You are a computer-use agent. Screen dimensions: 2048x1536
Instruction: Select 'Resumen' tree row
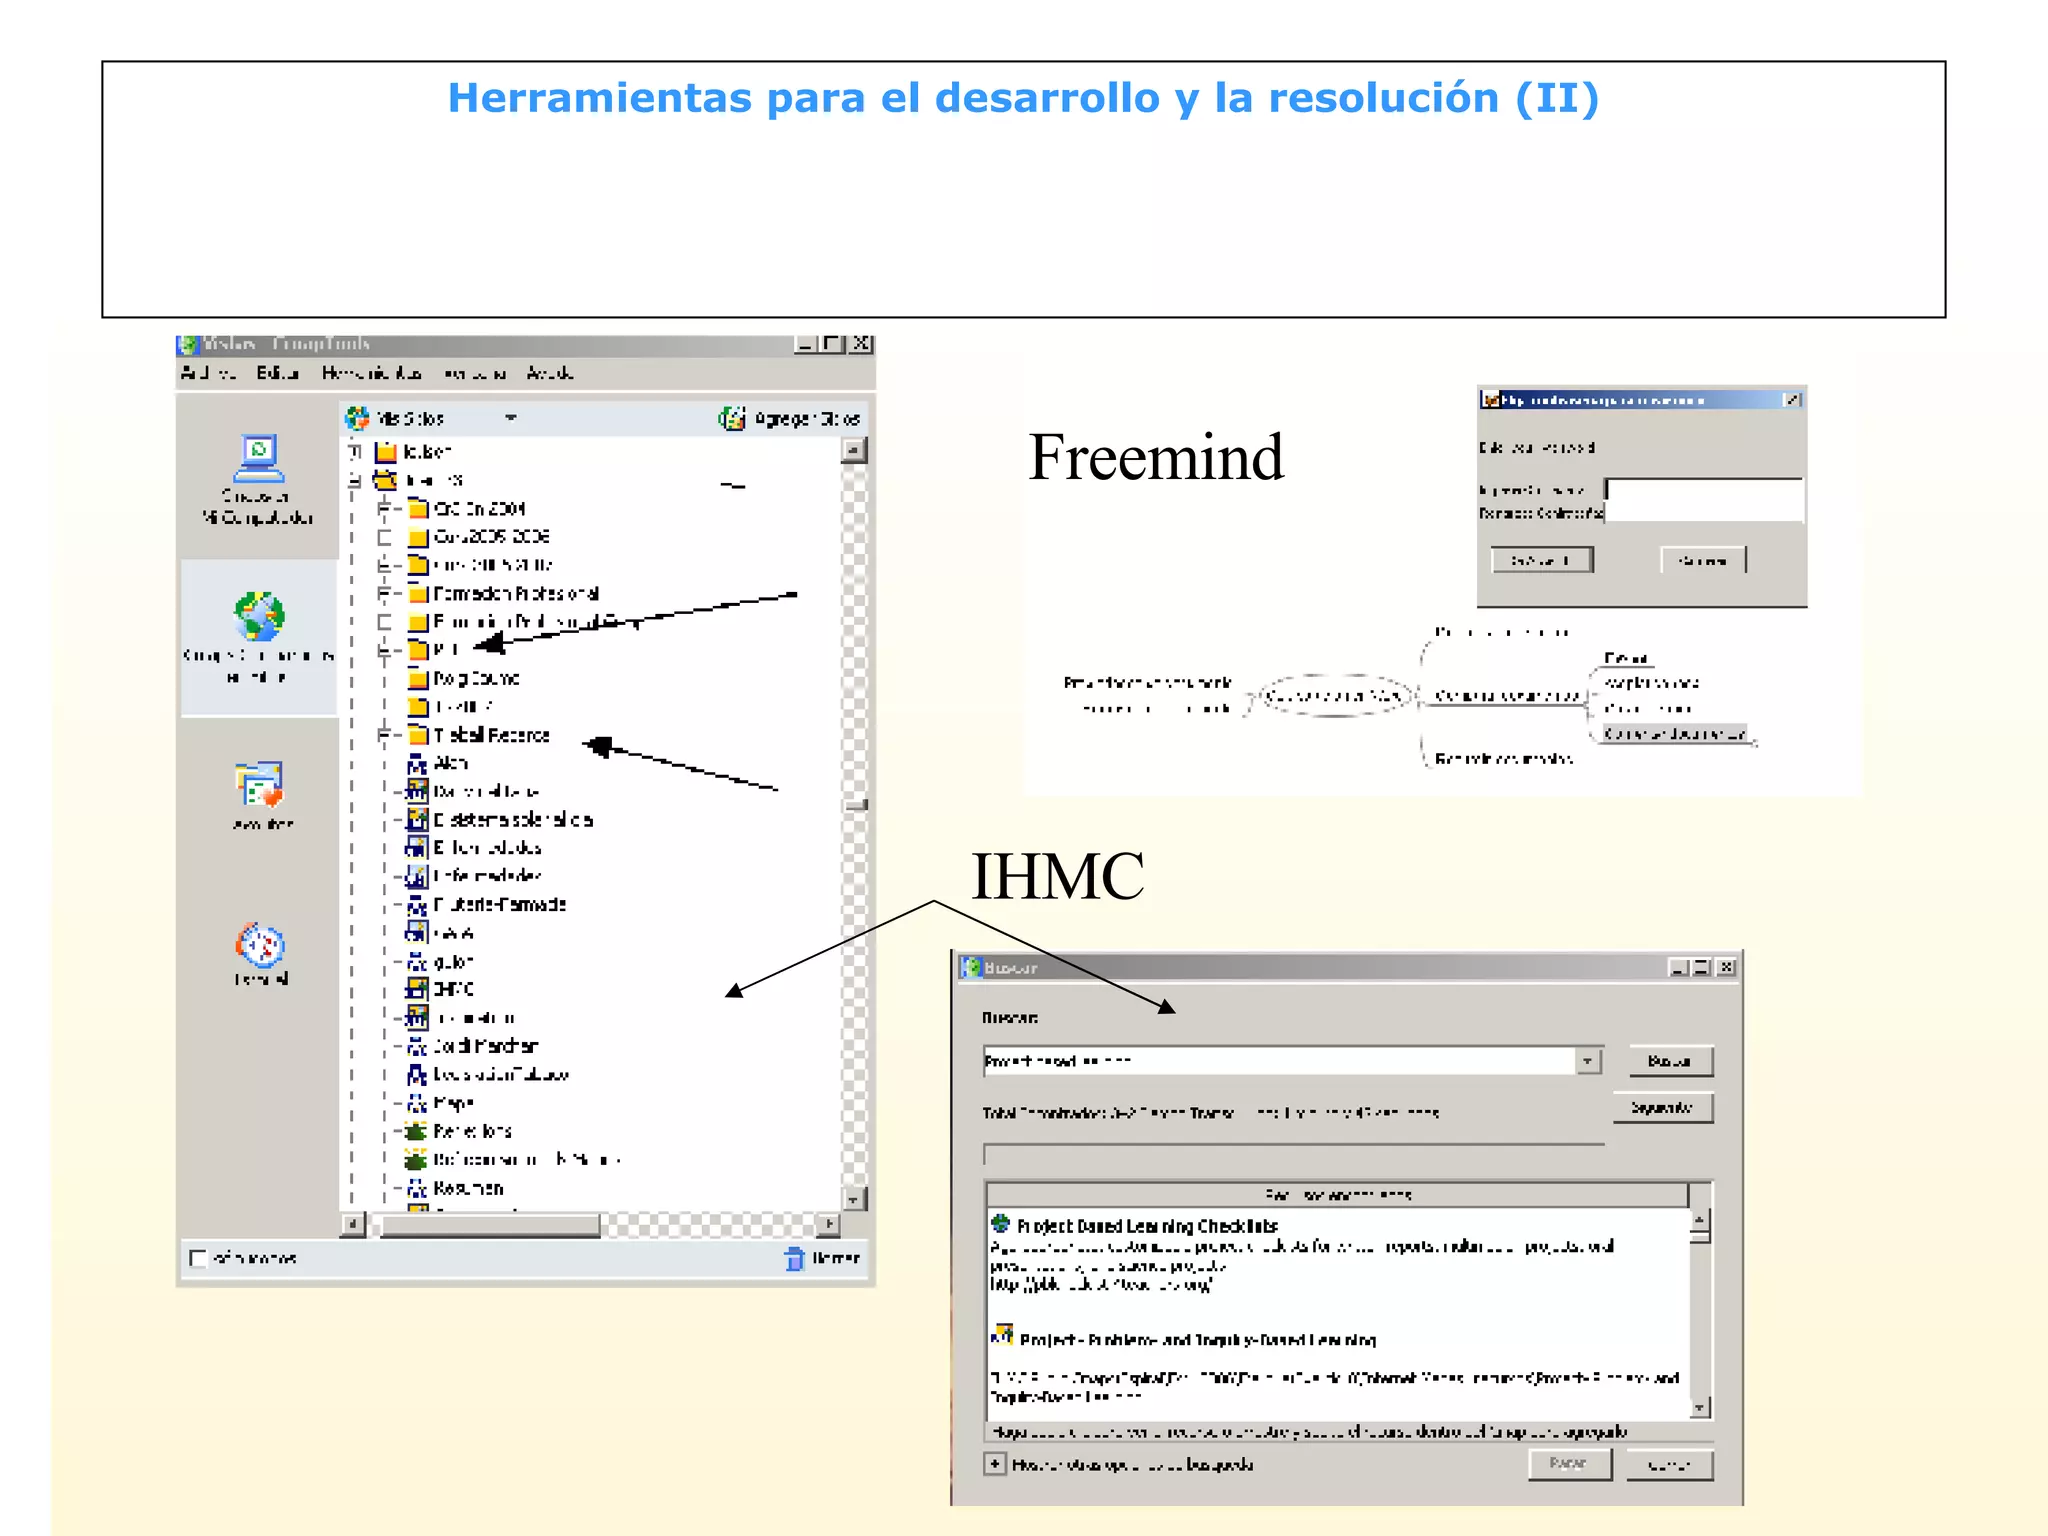[468, 1188]
